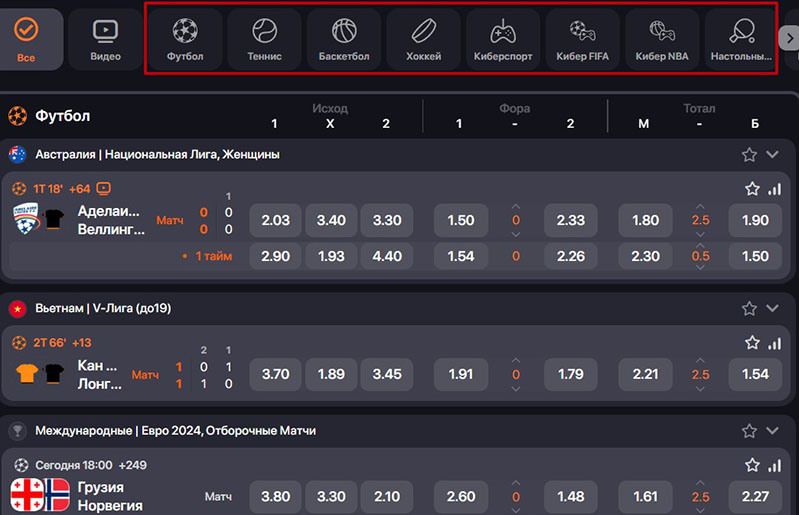Open statistics icon for Adelaide match
Screen dimensions: 799x515
(x=774, y=189)
